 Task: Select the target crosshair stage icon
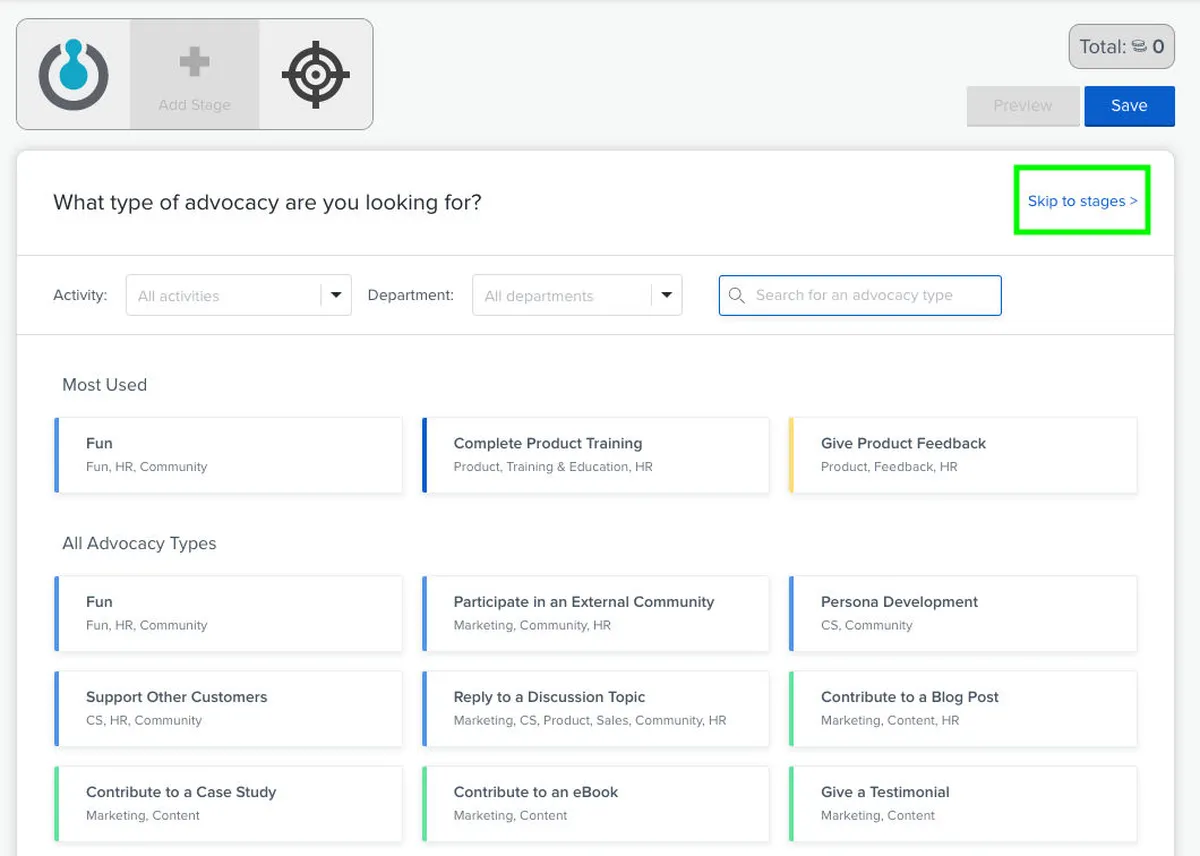click(315, 75)
